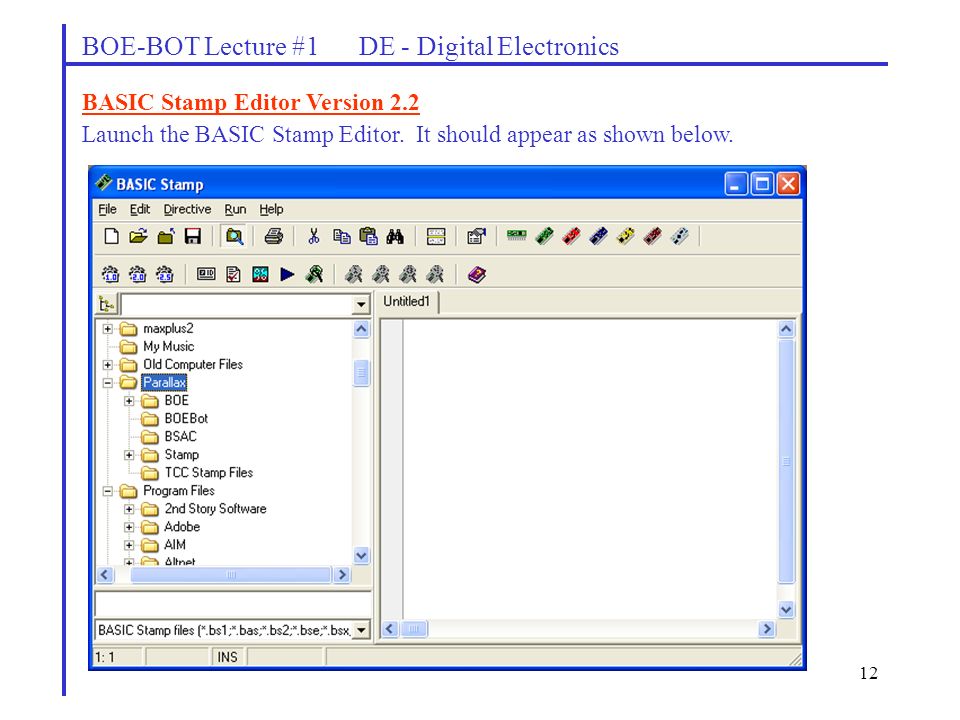Open the Run menu
960x720 pixels.
tap(235, 209)
